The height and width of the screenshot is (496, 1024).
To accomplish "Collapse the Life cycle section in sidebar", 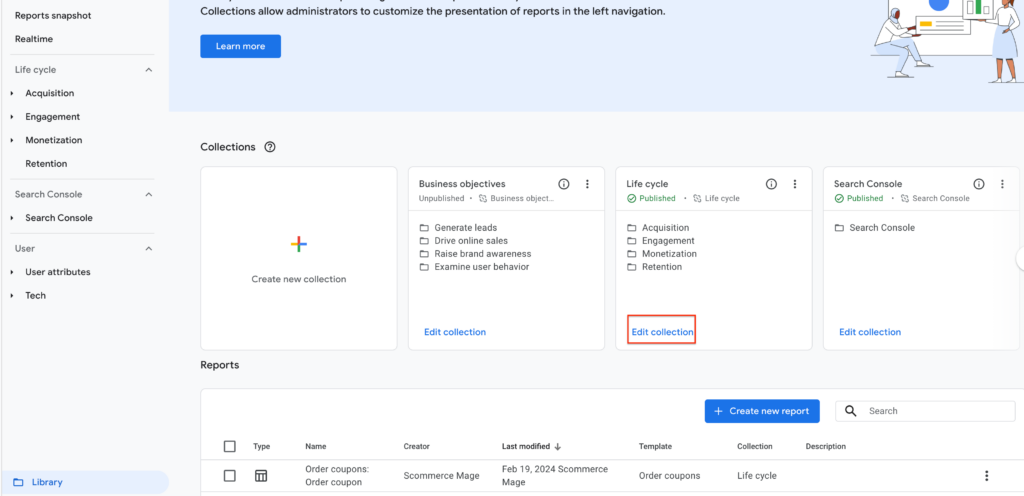I will [x=149, y=70].
